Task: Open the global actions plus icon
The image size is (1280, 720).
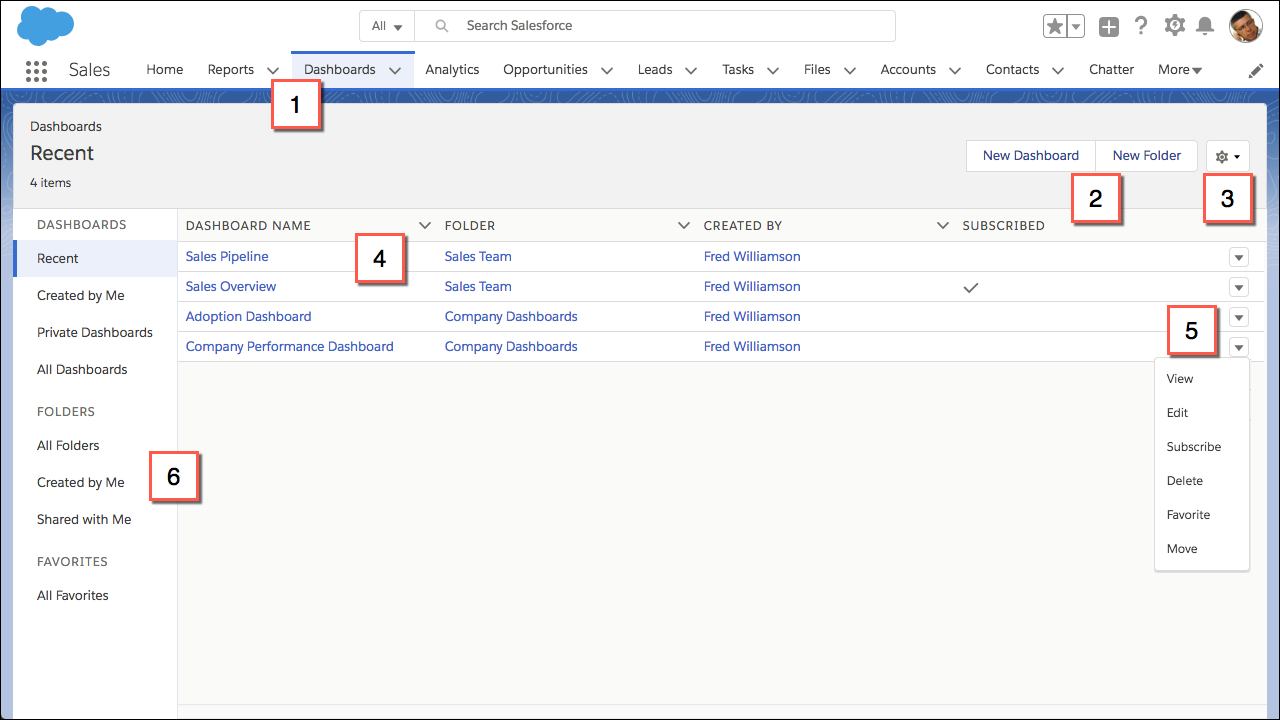Action: pos(1108,27)
